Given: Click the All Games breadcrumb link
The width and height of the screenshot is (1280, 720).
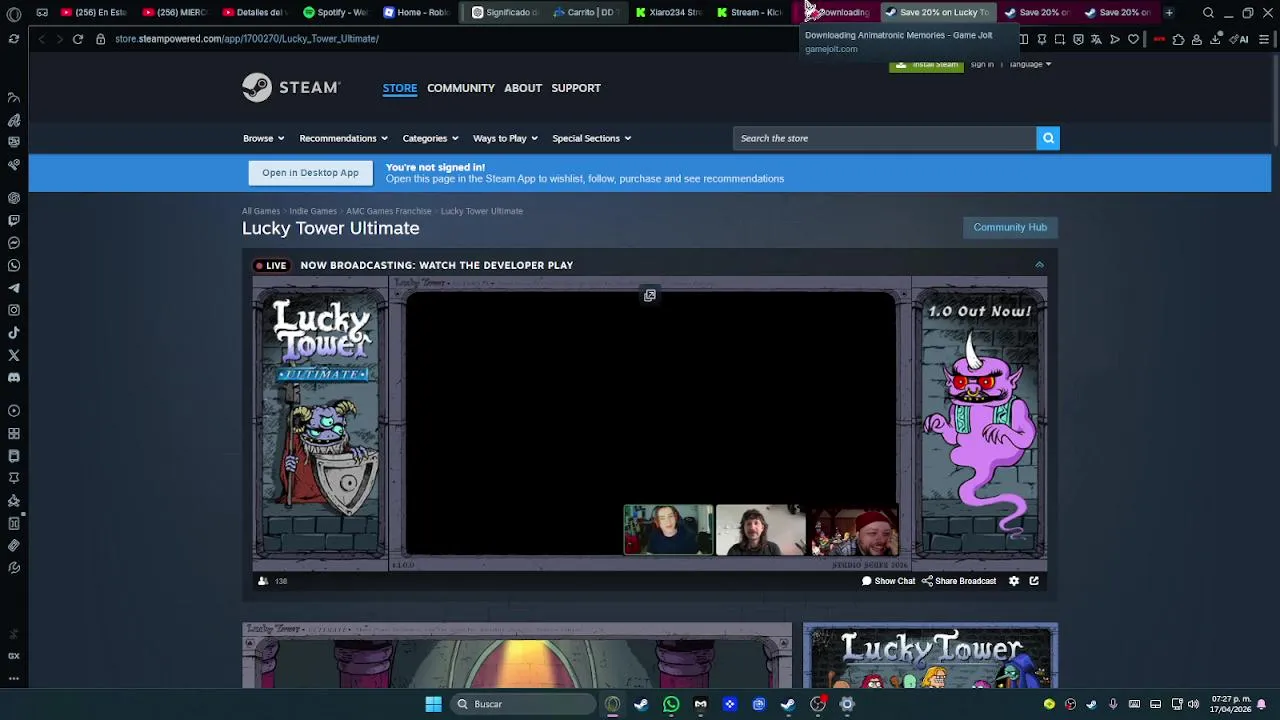Looking at the screenshot, I should (x=261, y=211).
